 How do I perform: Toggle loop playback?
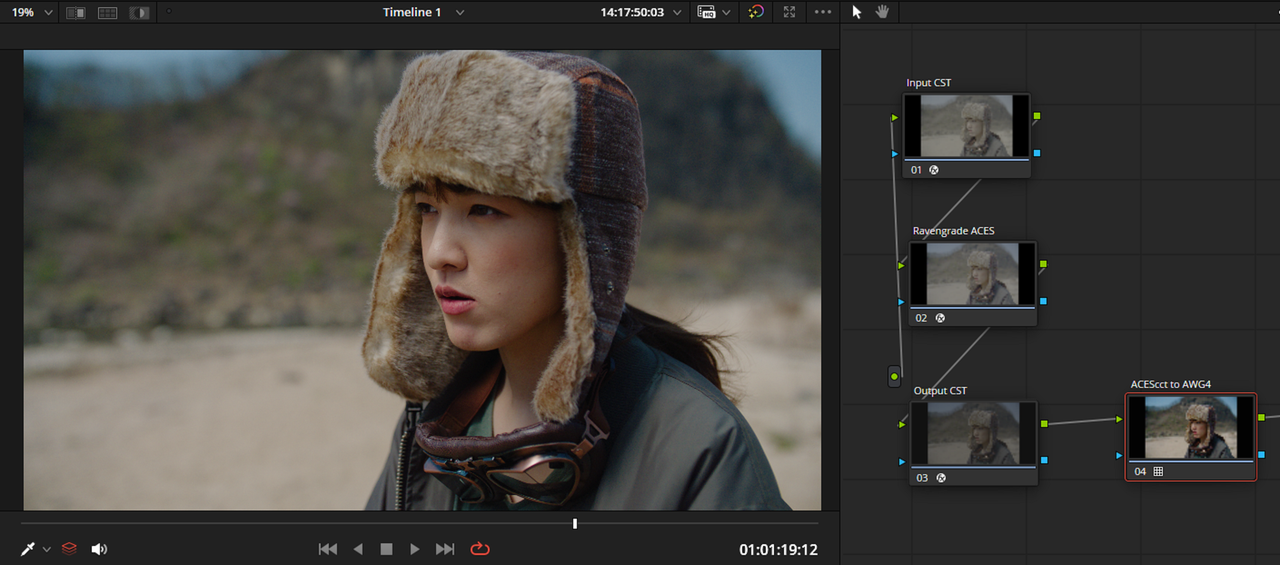(x=480, y=549)
